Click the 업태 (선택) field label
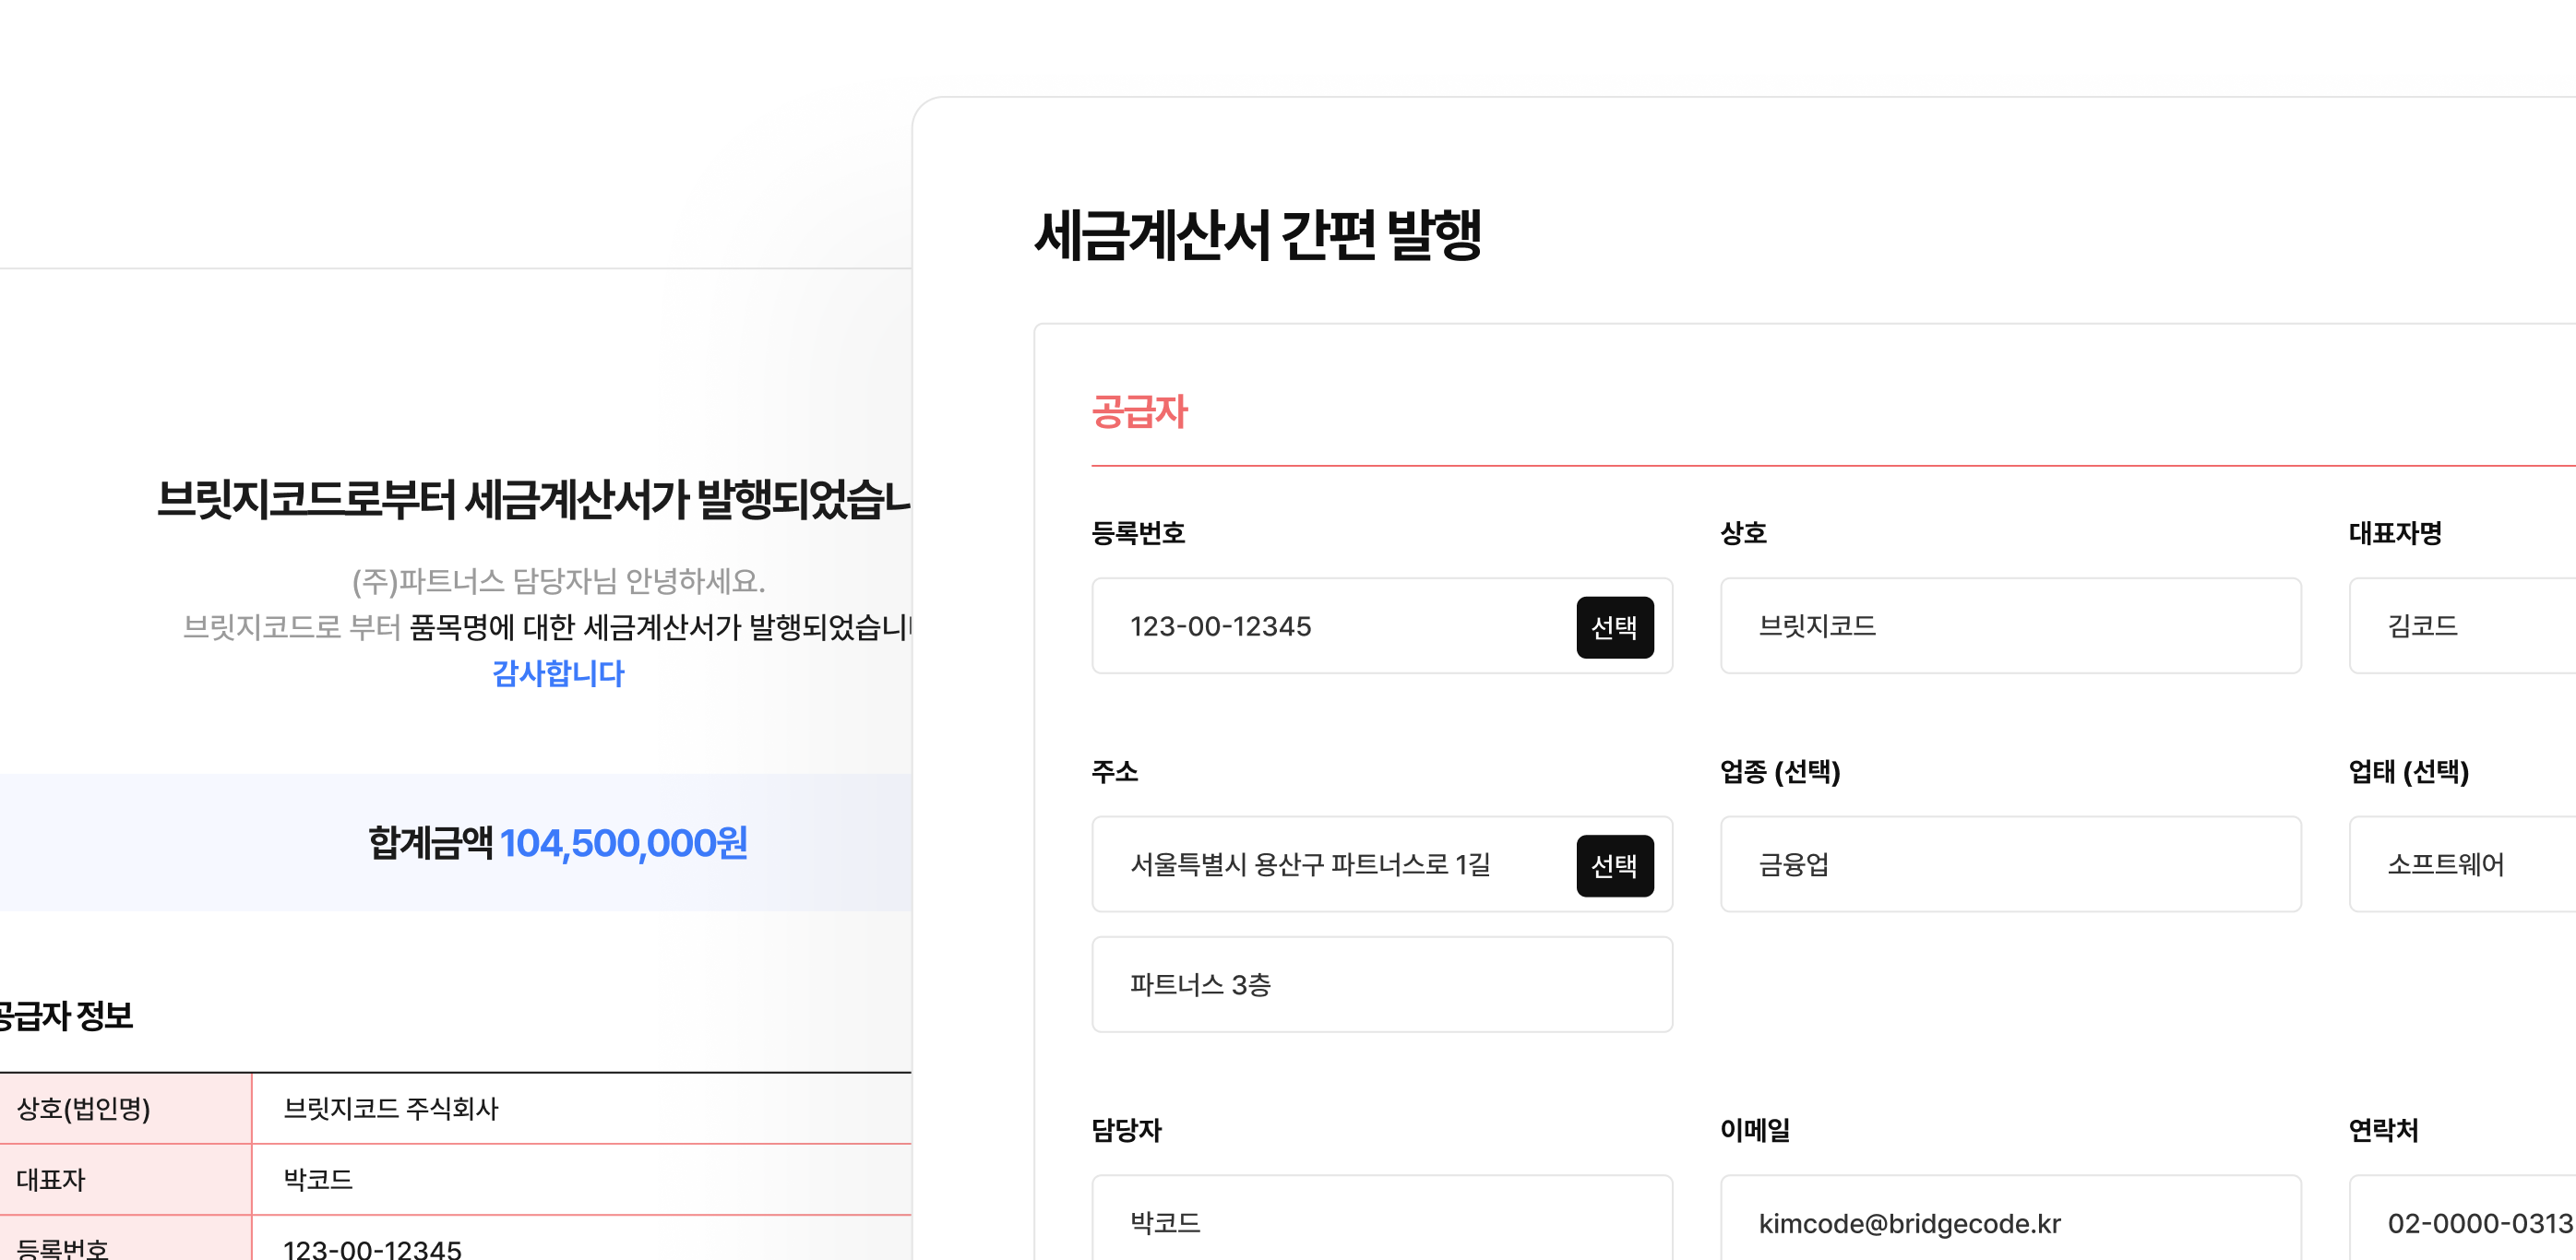The image size is (2576, 1260). 2409,772
